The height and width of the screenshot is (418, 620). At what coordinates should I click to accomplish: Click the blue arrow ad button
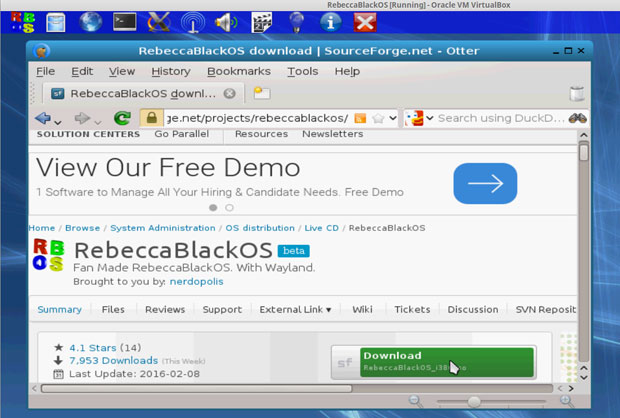485,183
